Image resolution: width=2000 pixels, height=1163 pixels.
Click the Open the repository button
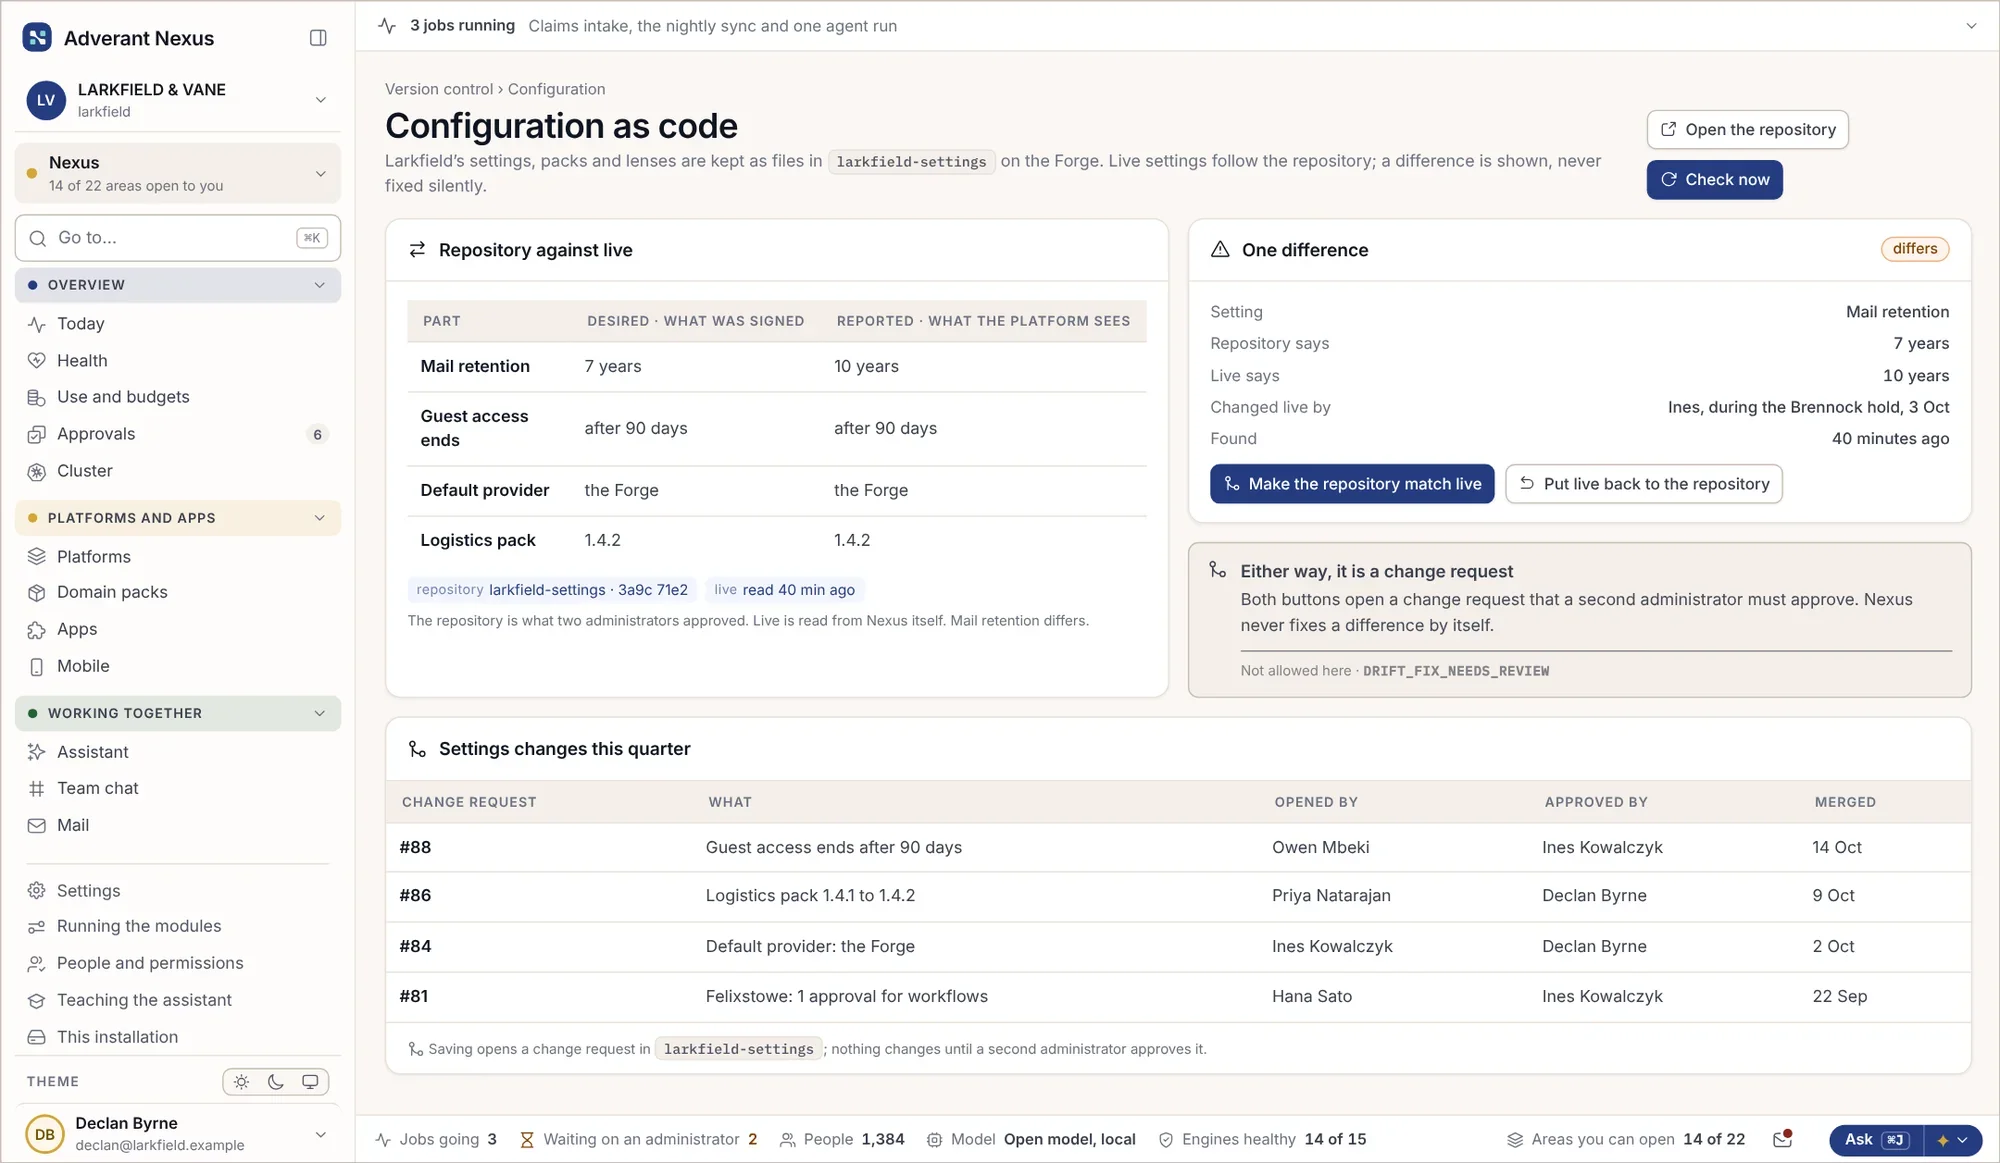tap(1747, 130)
